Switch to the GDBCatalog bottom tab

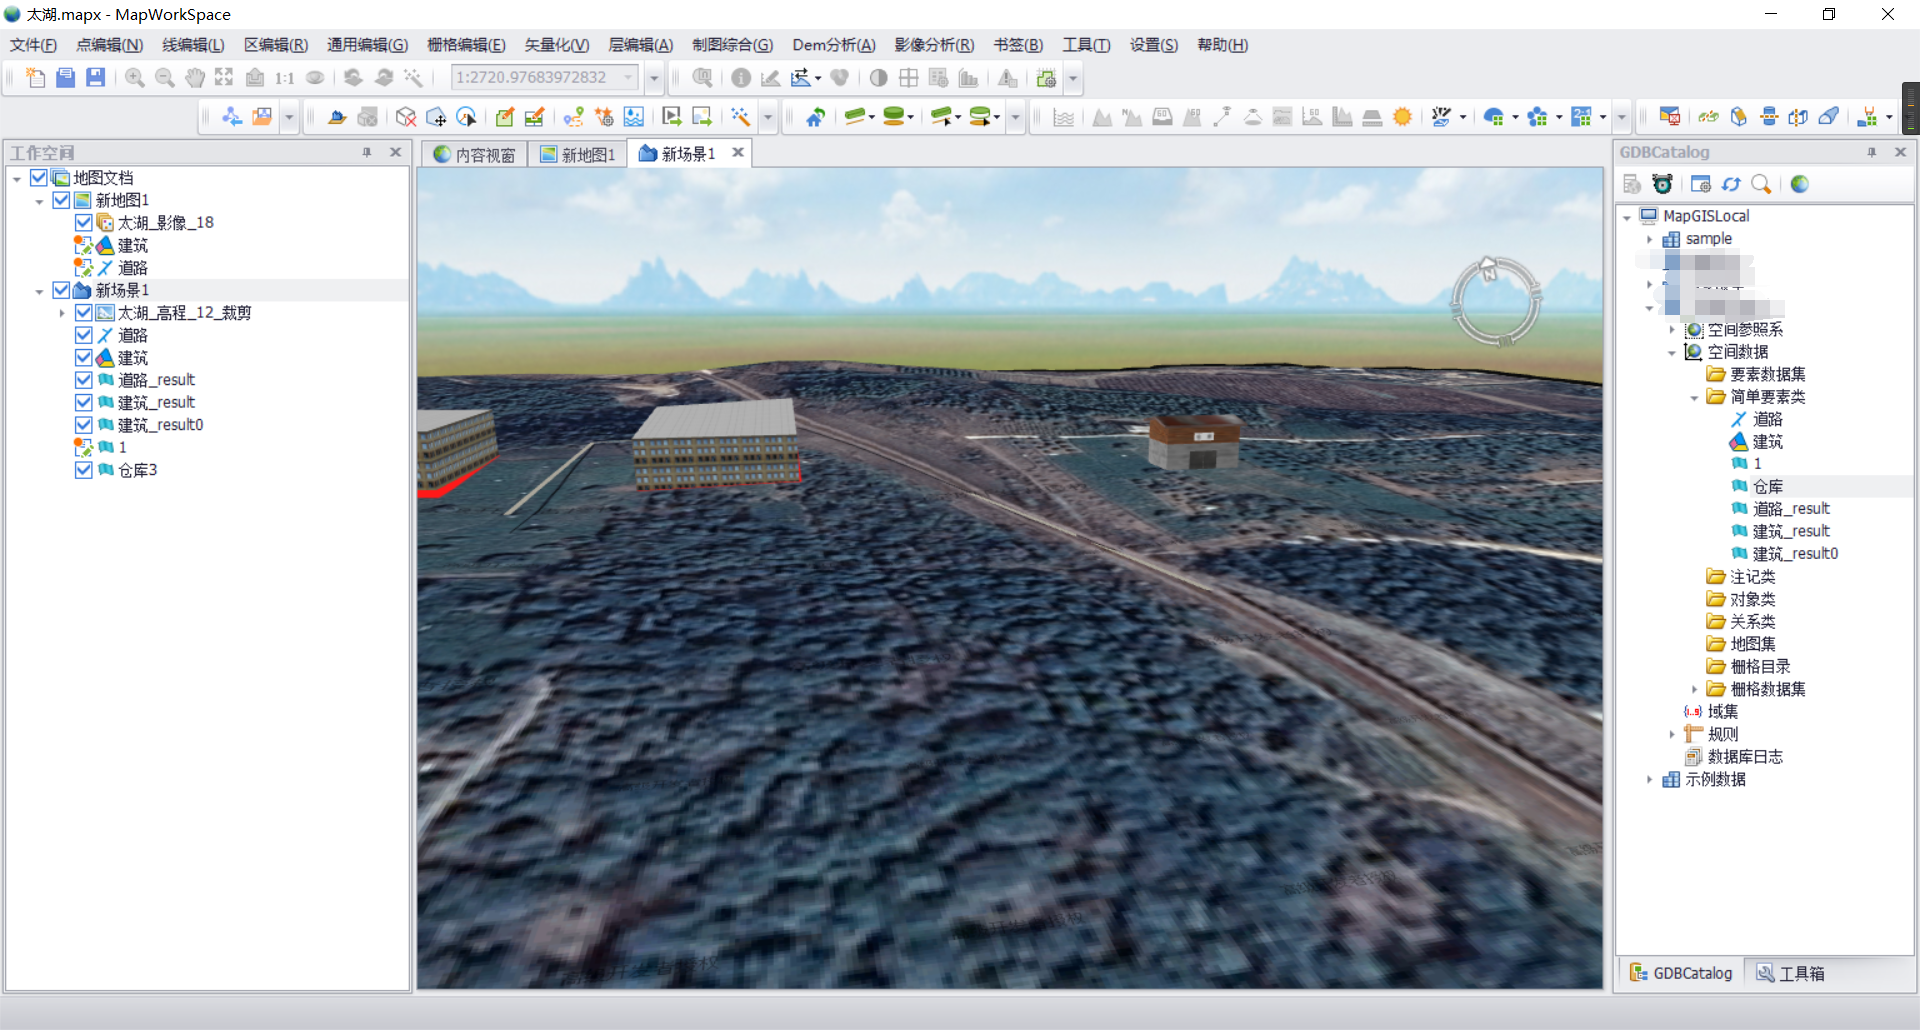1681,973
